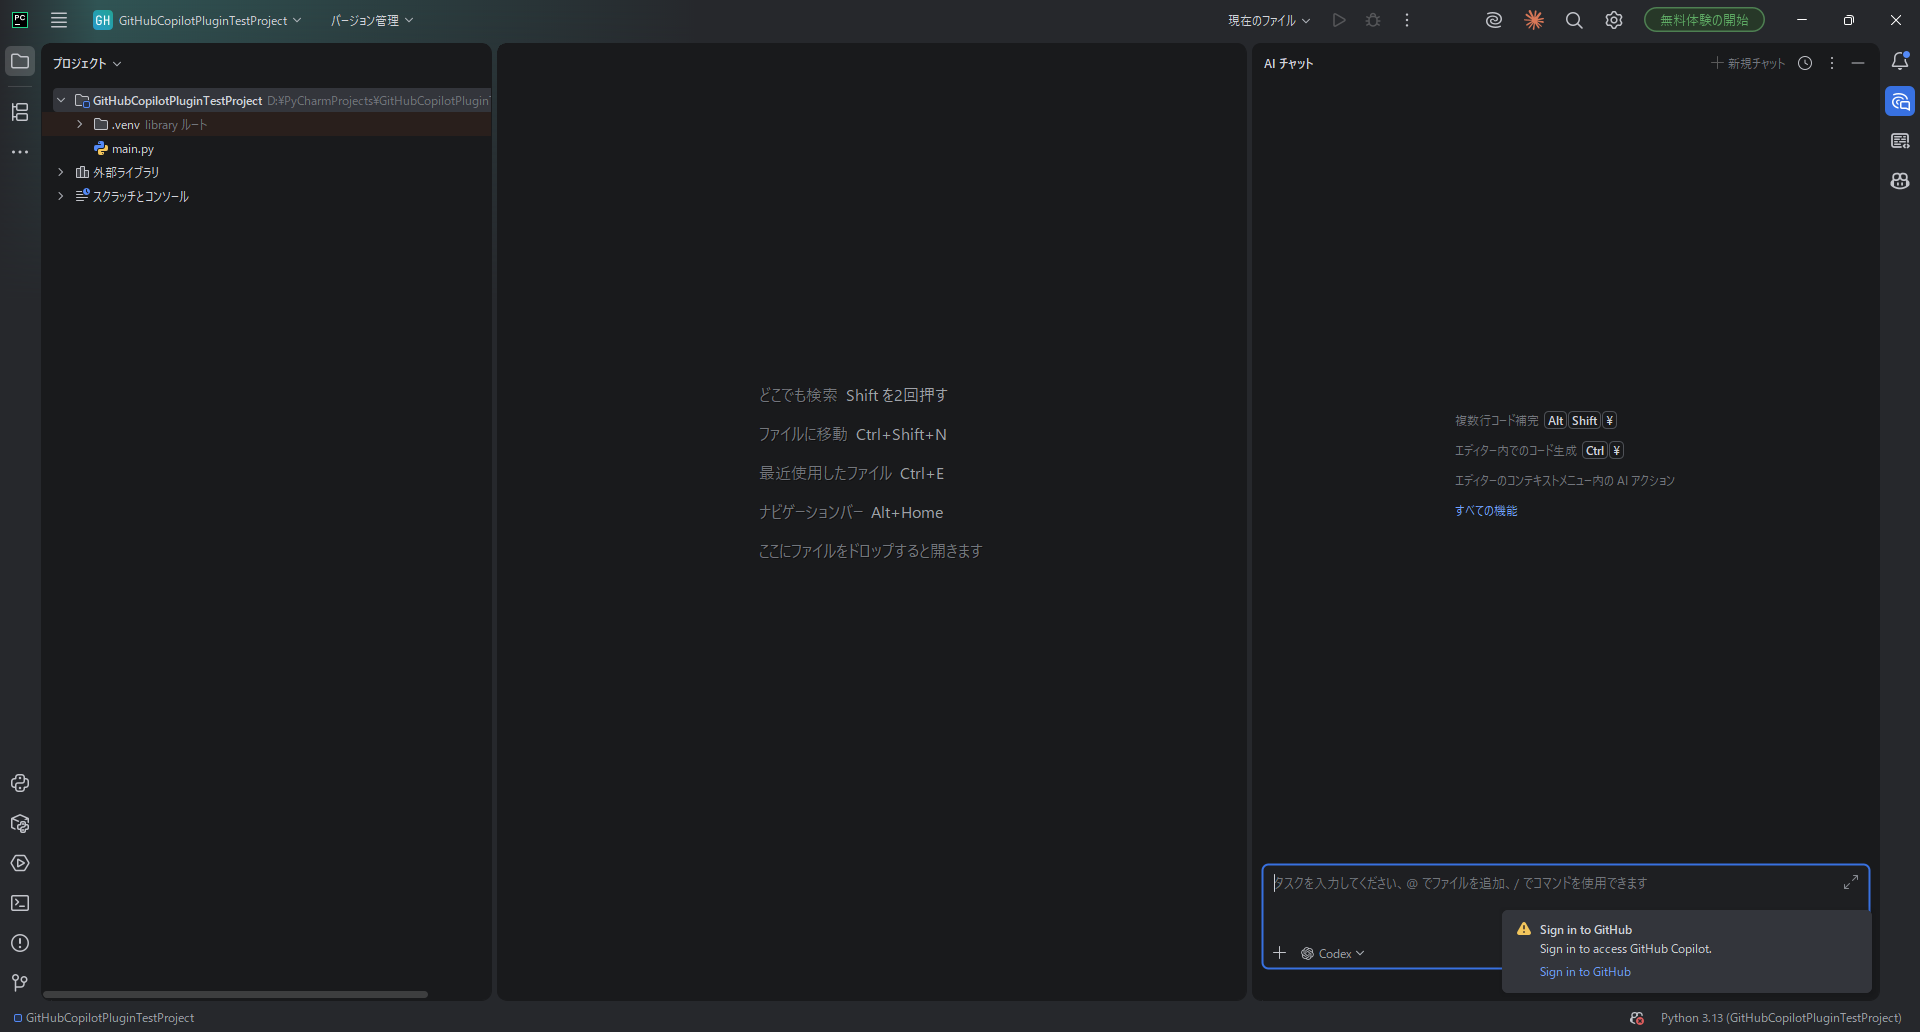Open the Codex model dropdown
The width and height of the screenshot is (1920, 1032).
coord(1333,953)
